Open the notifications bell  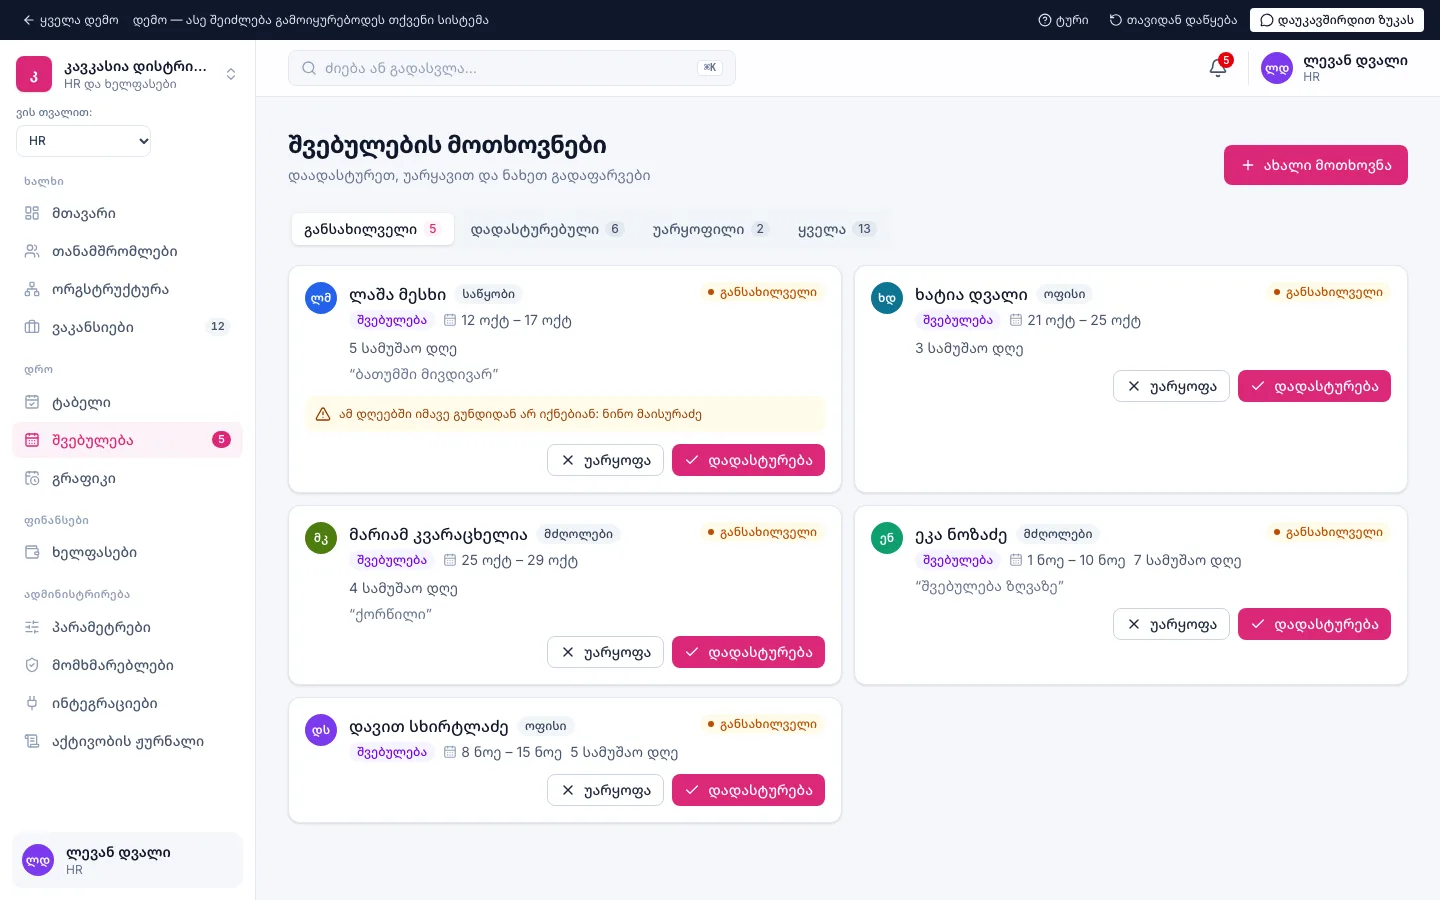[x=1218, y=68]
